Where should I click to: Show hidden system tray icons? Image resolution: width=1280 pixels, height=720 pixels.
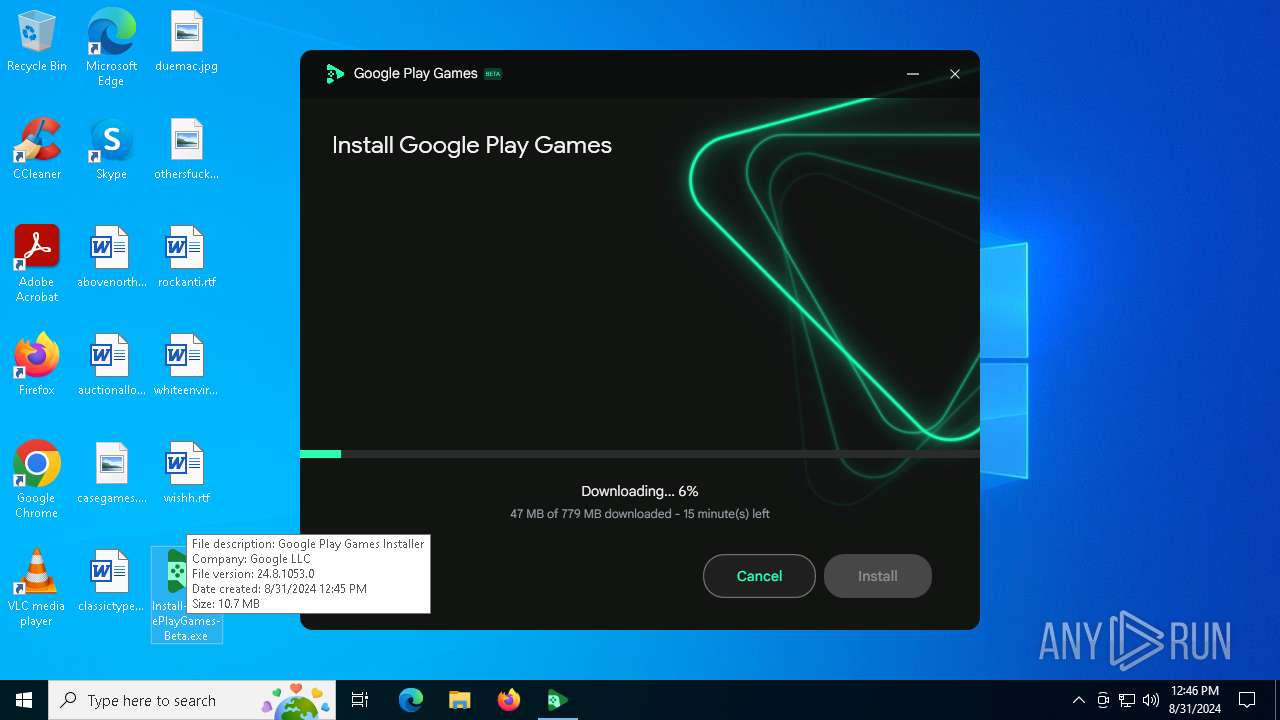1078,700
